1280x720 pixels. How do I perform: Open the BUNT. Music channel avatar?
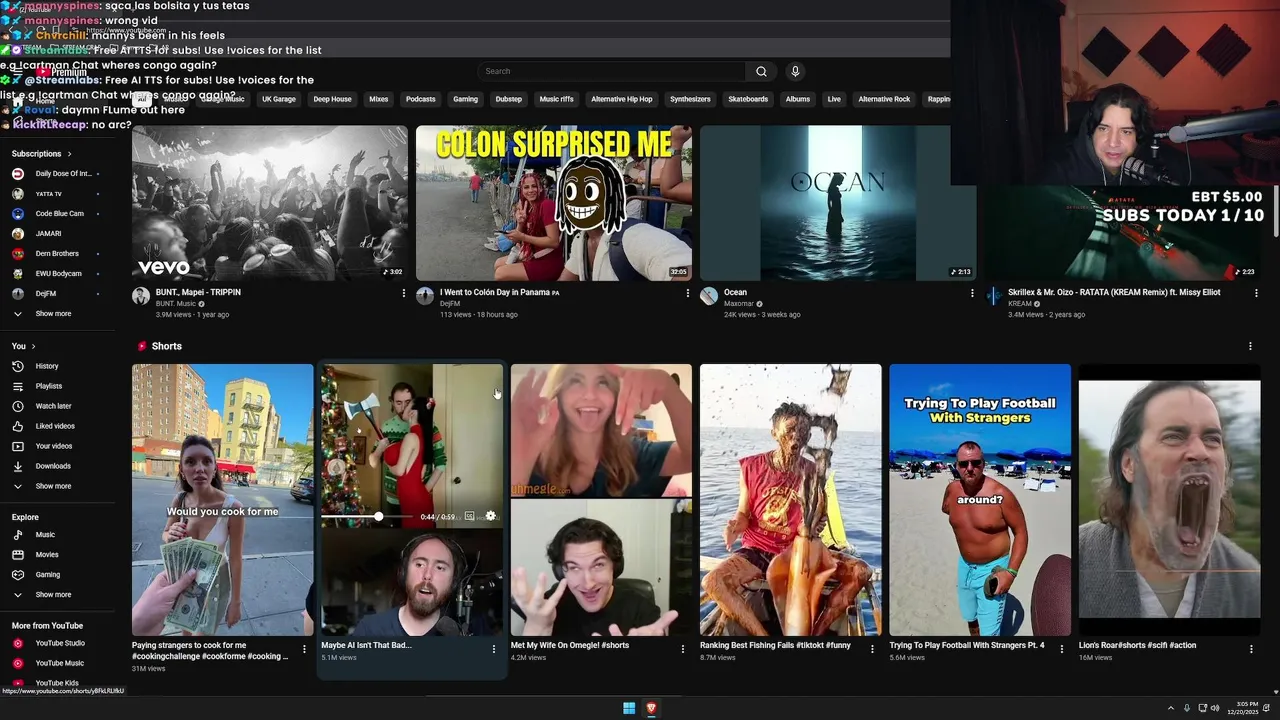[x=141, y=296]
